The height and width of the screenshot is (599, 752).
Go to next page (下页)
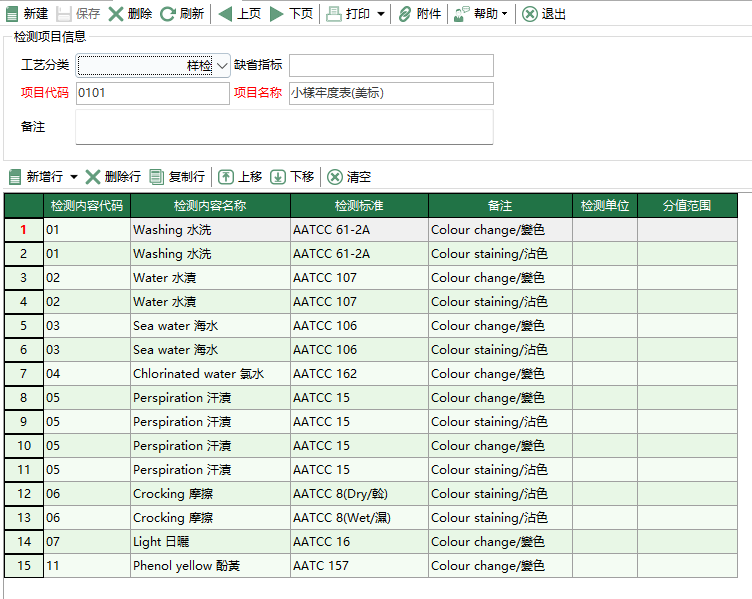pos(277,14)
